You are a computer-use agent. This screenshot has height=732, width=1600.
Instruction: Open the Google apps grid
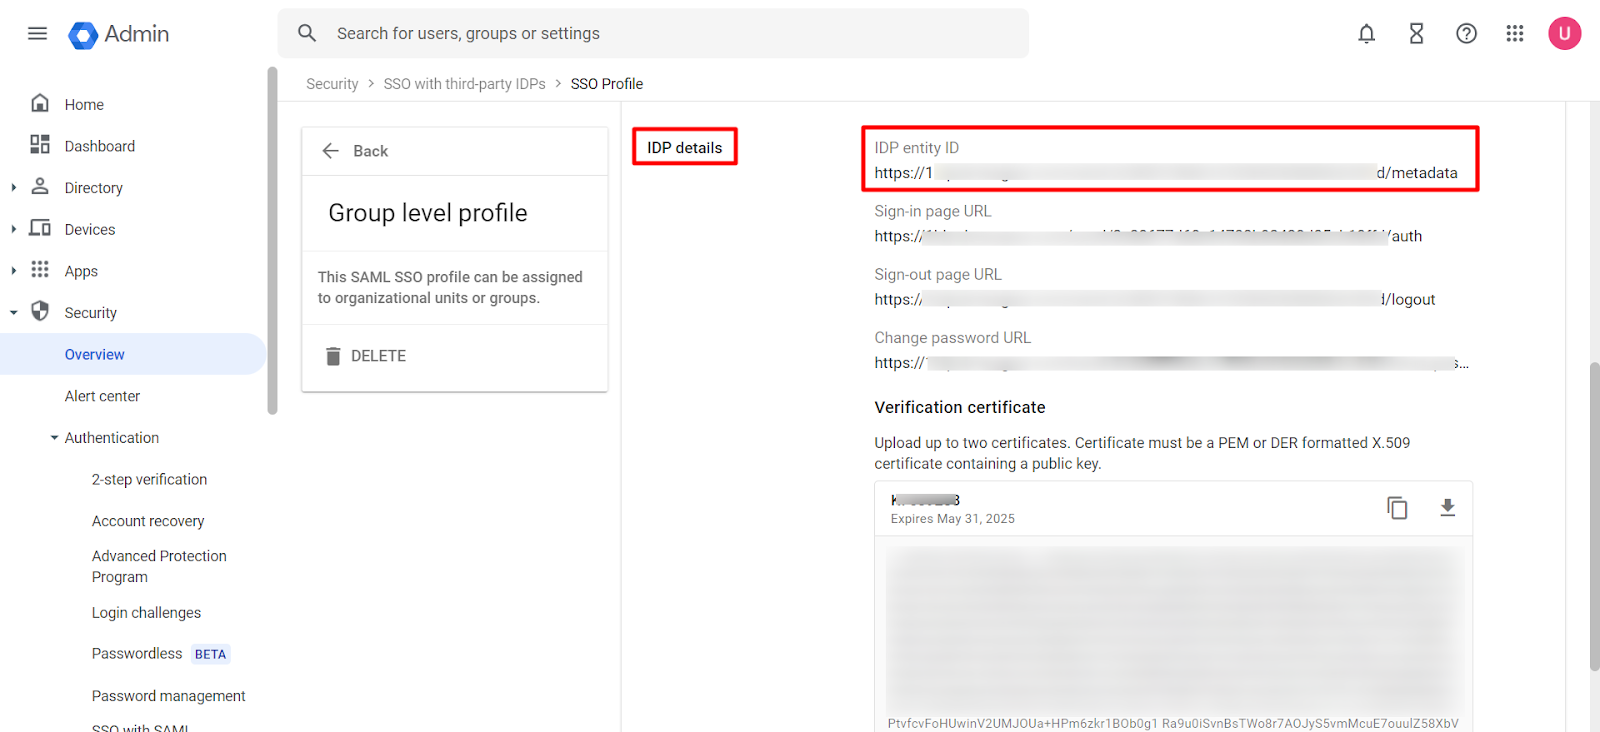pyautogui.click(x=1515, y=34)
